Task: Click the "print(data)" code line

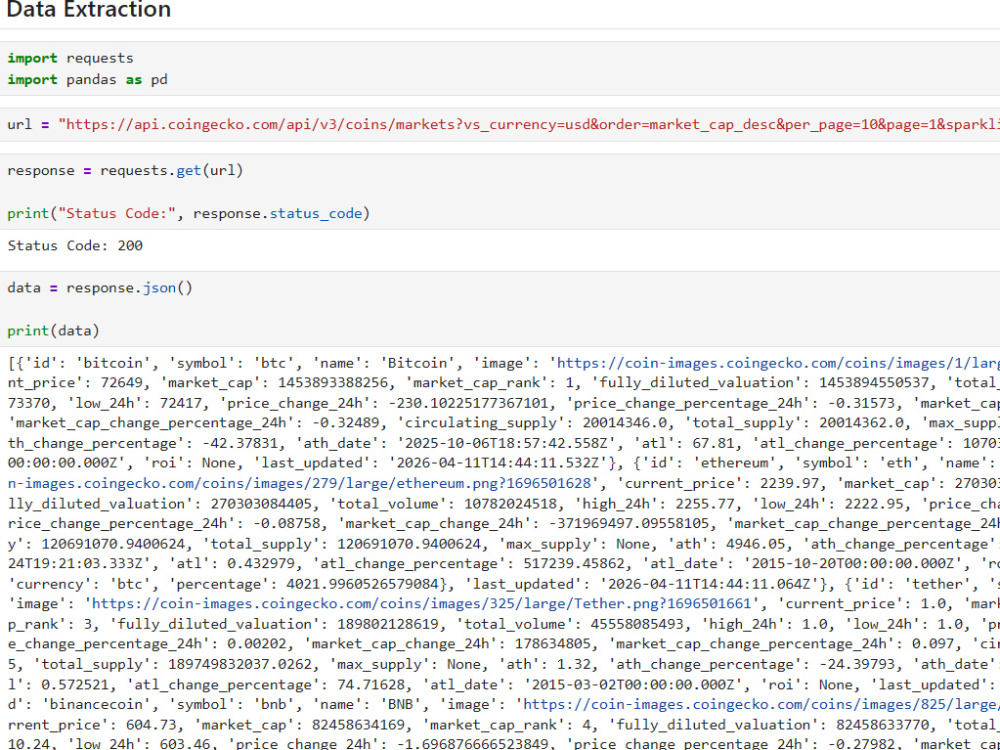Action: click(x=54, y=330)
